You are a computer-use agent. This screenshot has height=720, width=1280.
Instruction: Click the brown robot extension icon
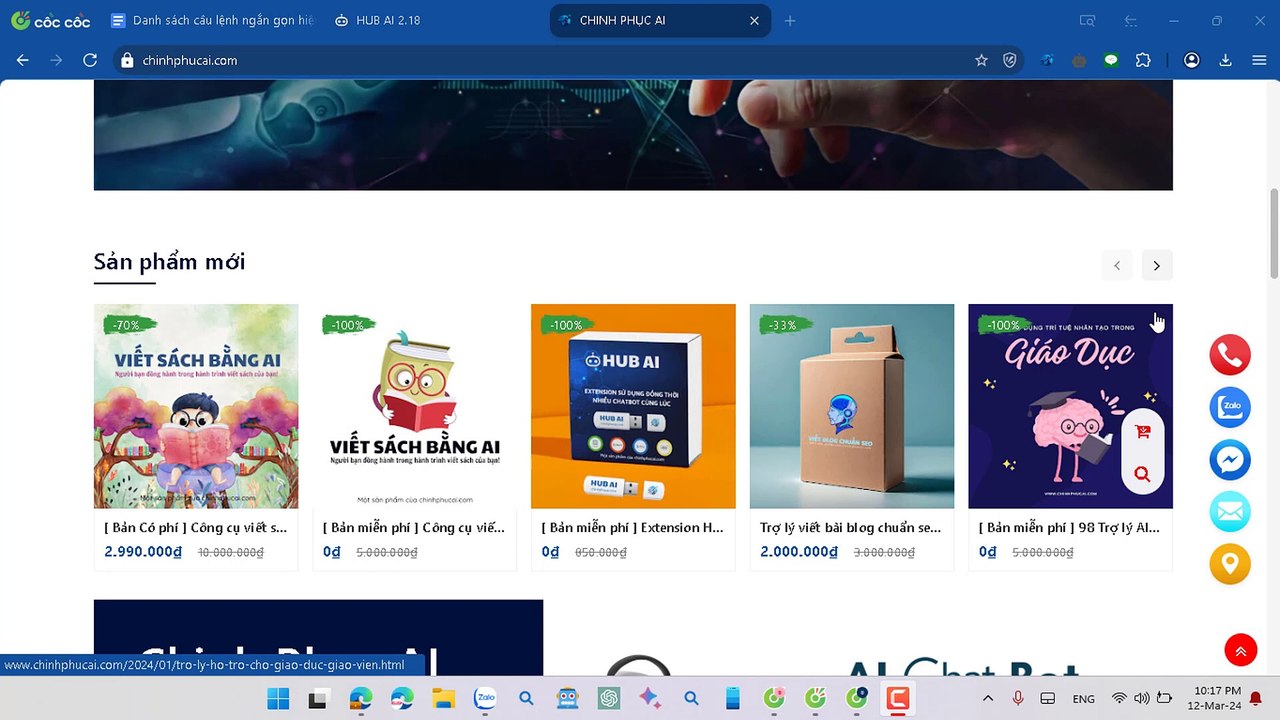tap(1079, 60)
